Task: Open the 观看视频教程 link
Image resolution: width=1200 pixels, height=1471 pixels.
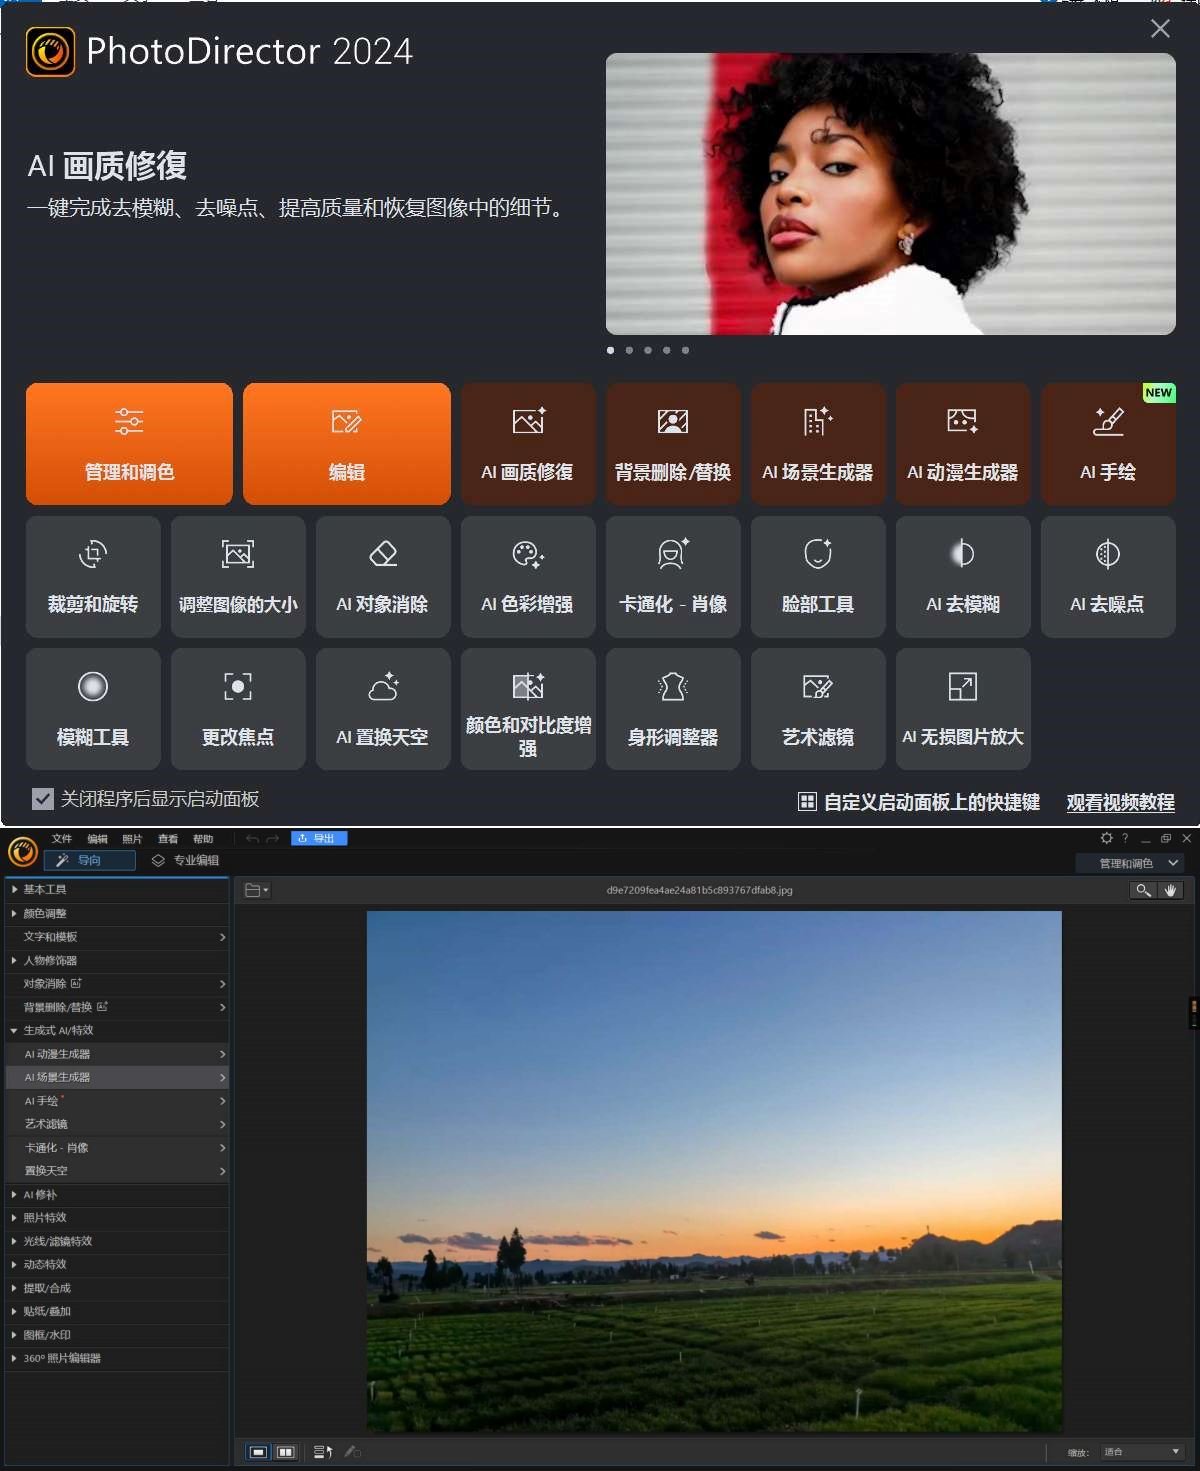Action: [1120, 802]
